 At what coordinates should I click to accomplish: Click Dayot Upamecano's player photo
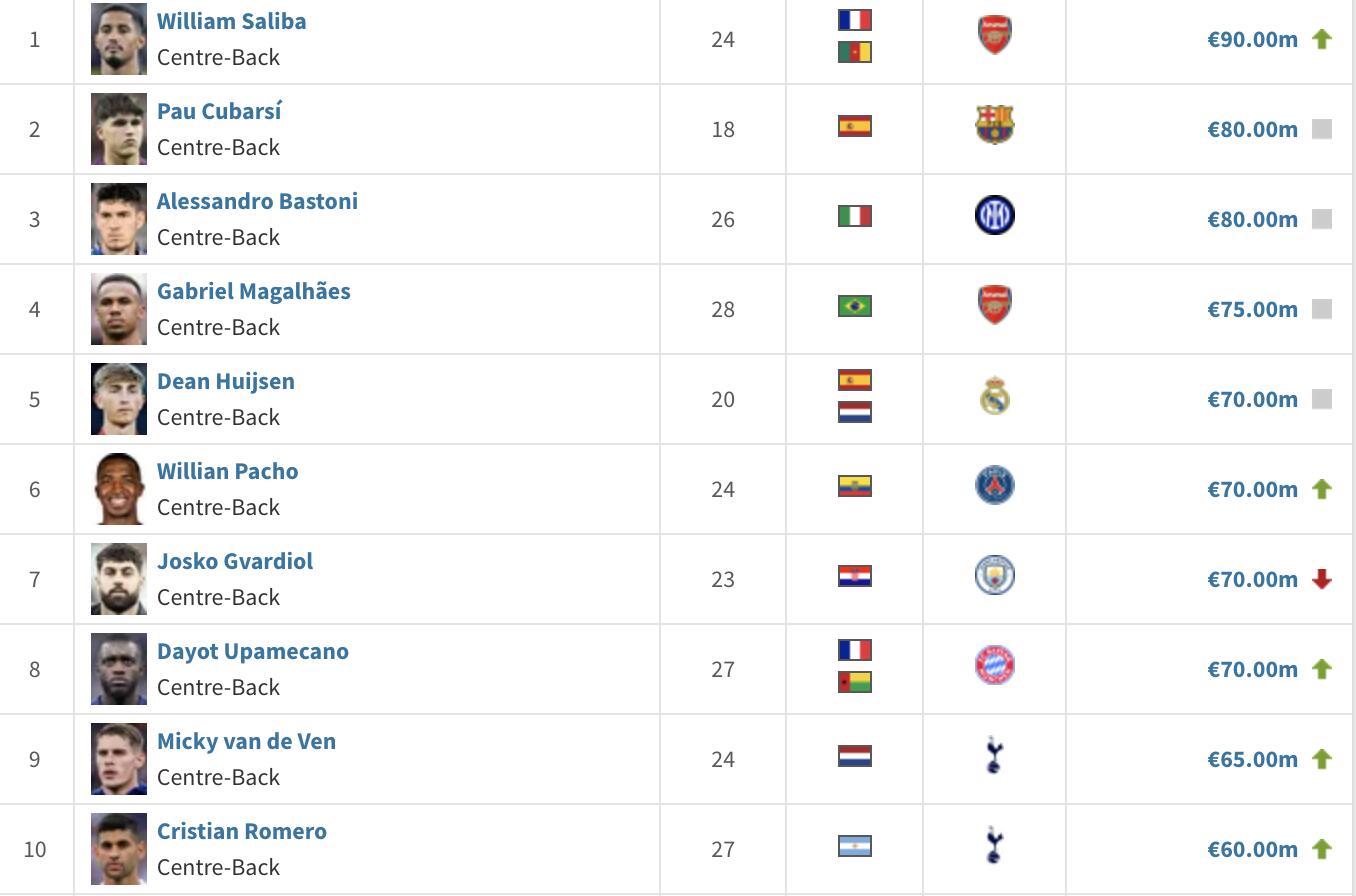118,668
